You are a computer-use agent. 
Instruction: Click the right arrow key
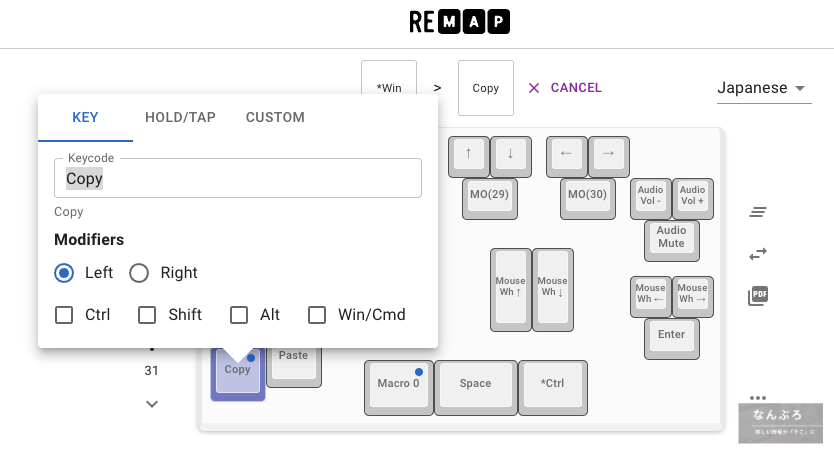pyautogui.click(x=608, y=154)
